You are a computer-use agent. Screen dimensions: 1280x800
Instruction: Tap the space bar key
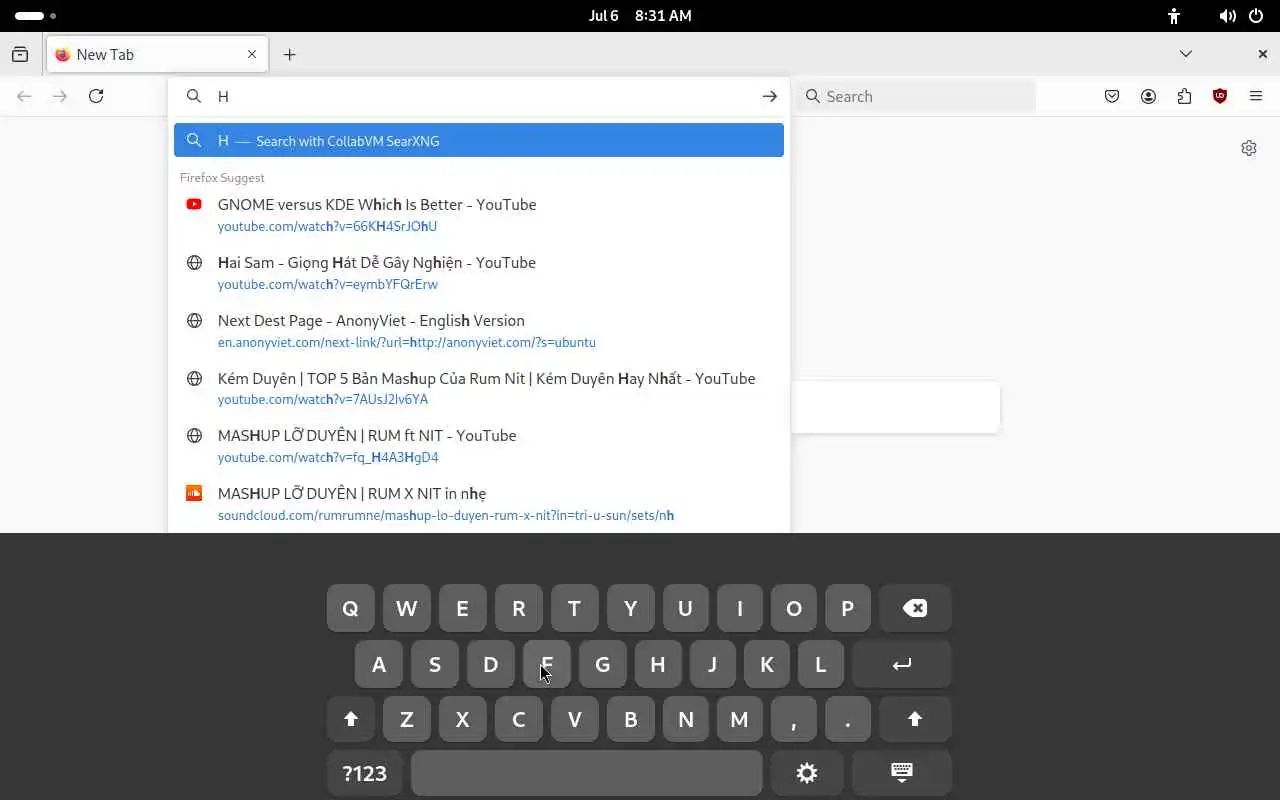pos(586,773)
